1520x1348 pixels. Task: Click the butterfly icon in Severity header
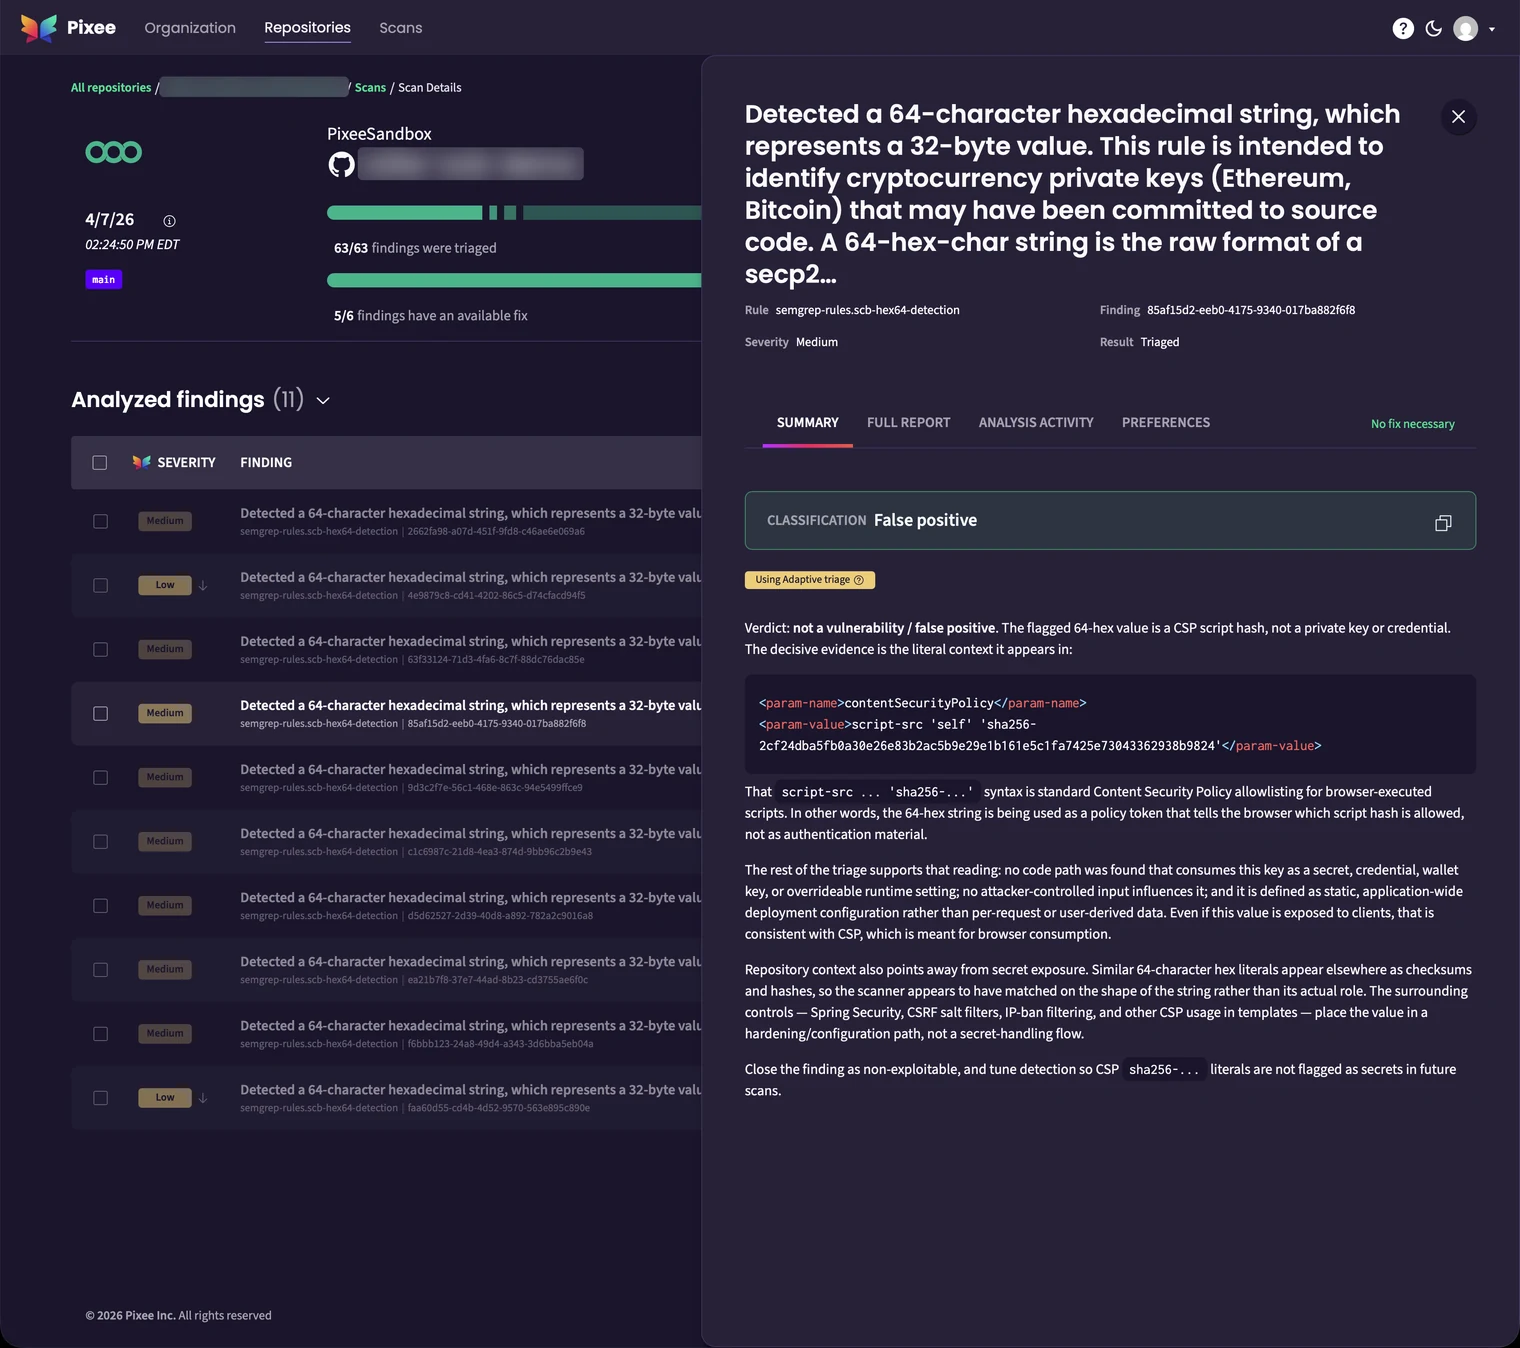[142, 462]
